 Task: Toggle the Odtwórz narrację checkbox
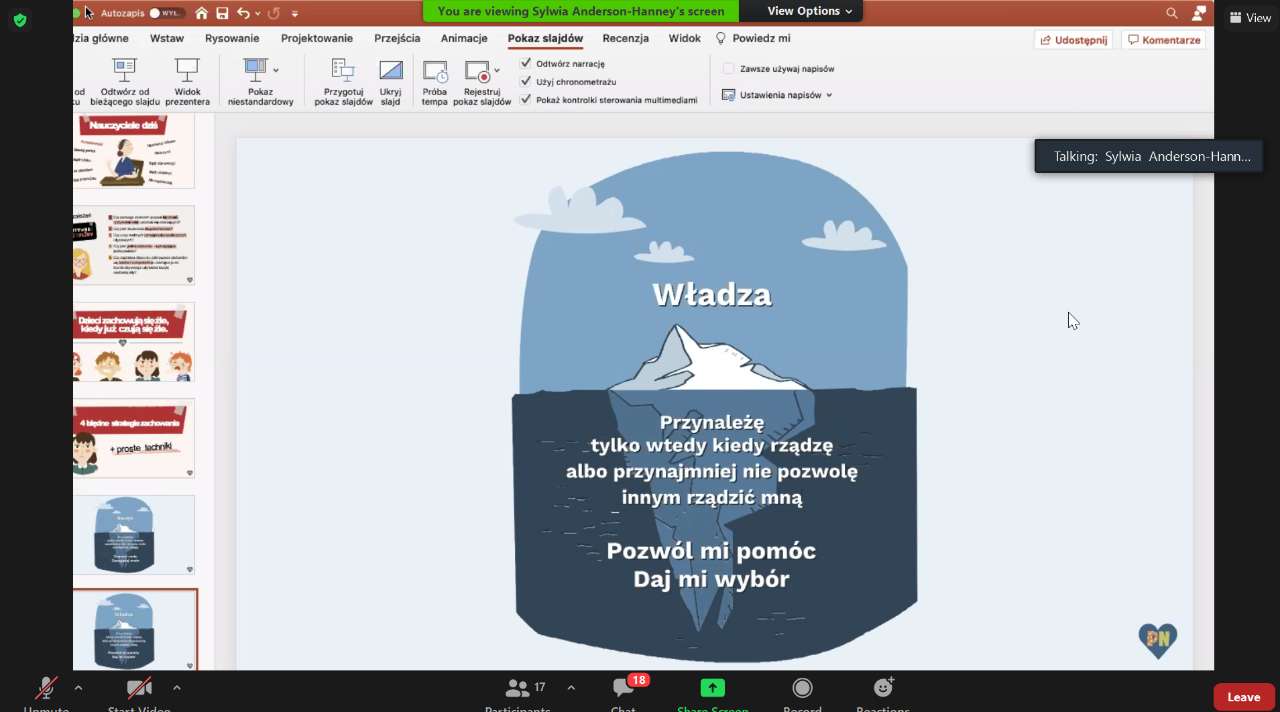[526, 63]
